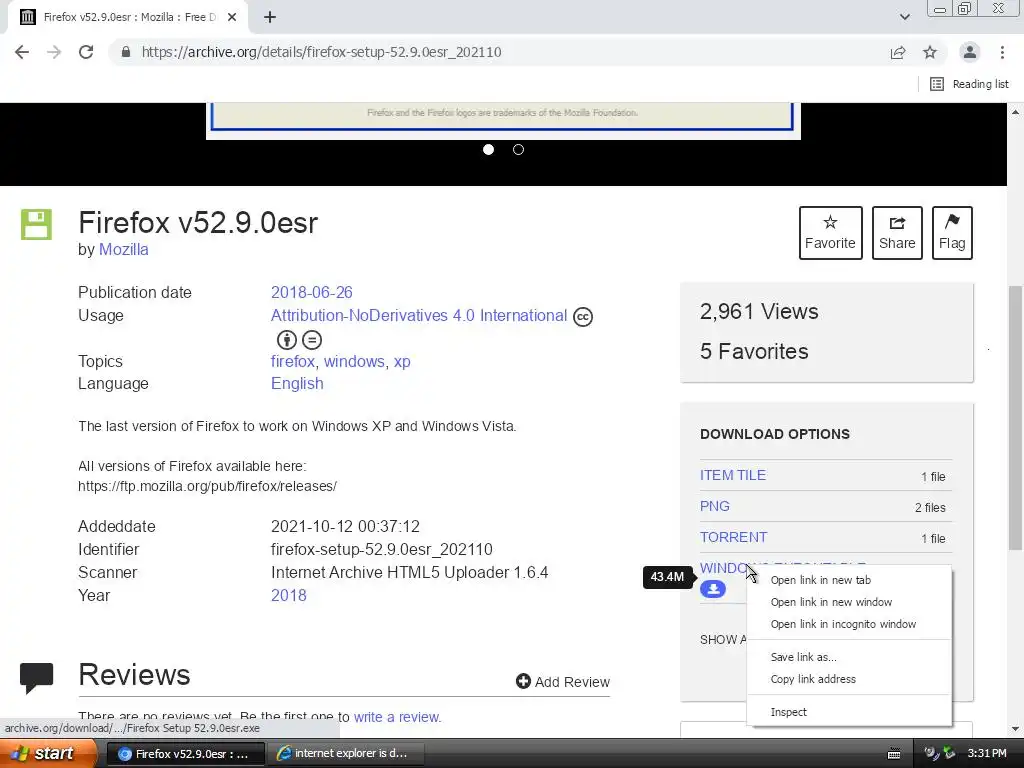Share this page via address bar icon

coord(898,52)
